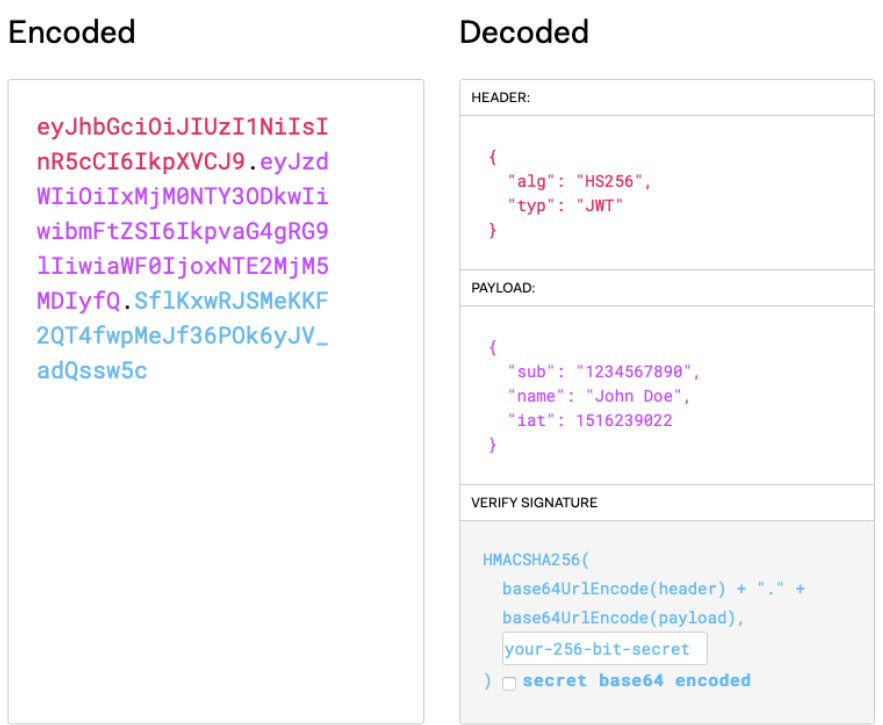
Task: Click the "John Doe" name value
Action: click(630, 396)
